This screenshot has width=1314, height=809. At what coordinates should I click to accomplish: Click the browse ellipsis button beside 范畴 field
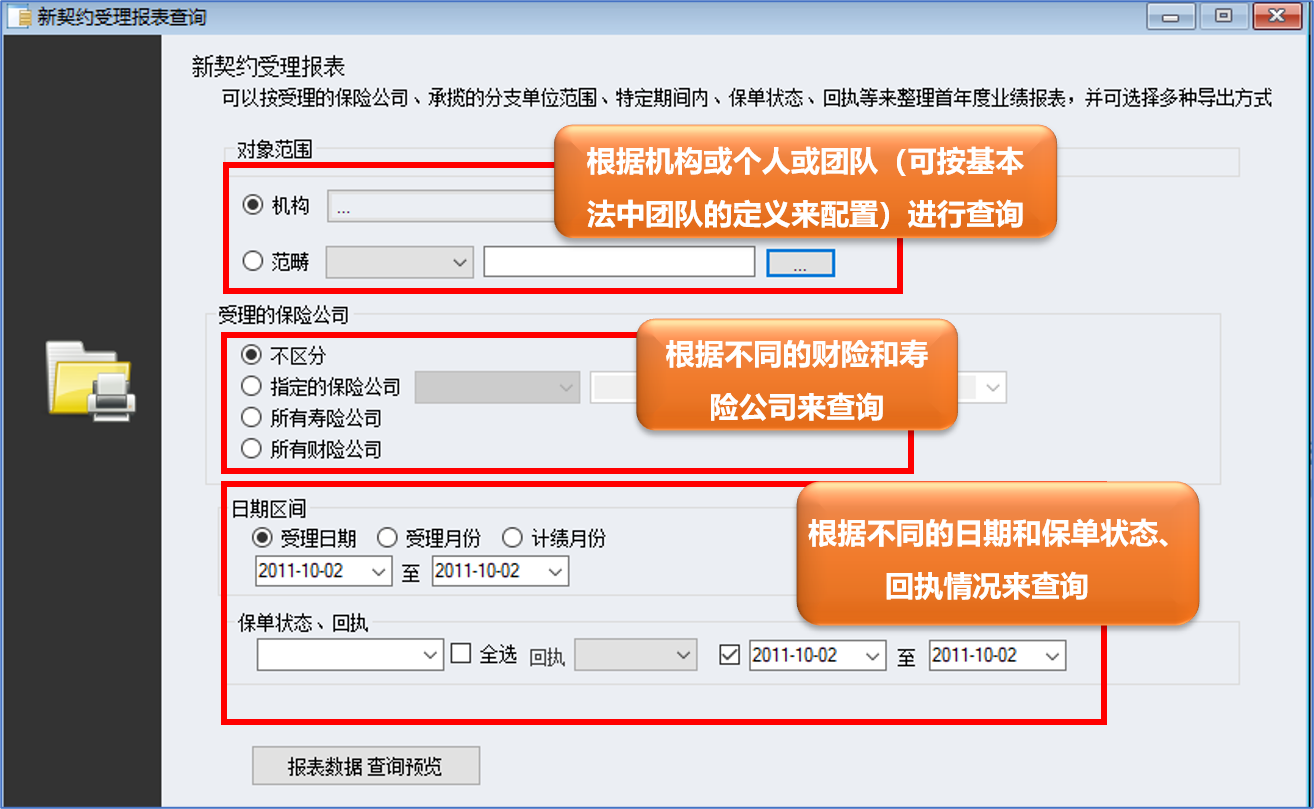coord(800,263)
